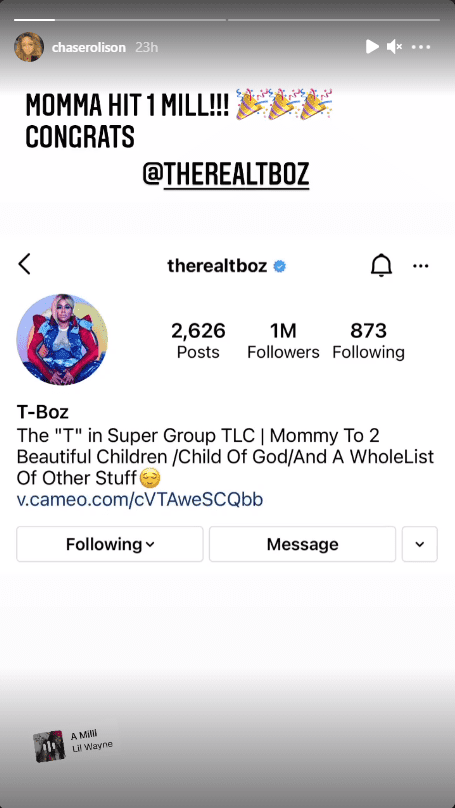View the 873 Following list
Screen dimensions: 455x808
[x=368, y=341]
